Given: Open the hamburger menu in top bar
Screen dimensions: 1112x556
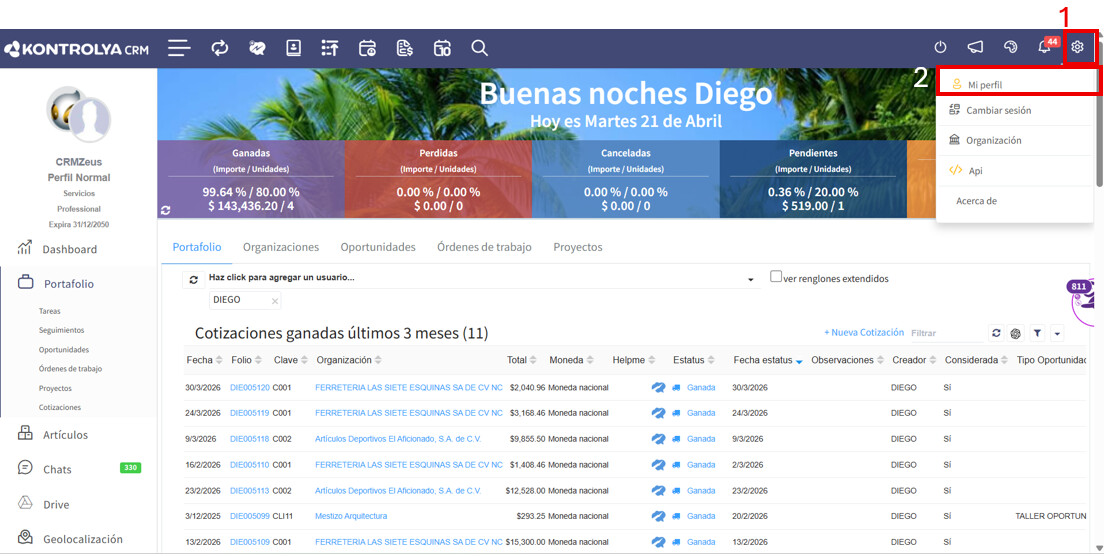Looking at the screenshot, I should pyautogui.click(x=179, y=48).
